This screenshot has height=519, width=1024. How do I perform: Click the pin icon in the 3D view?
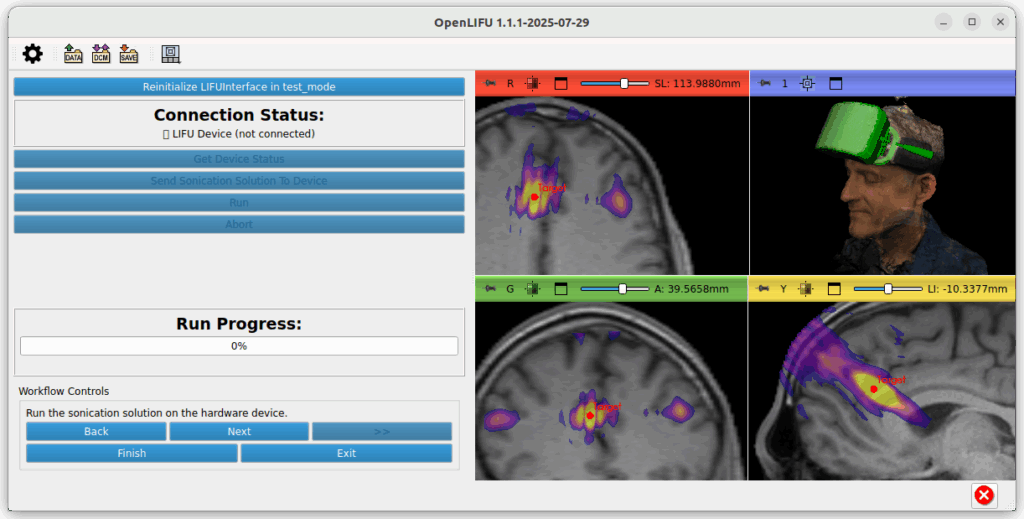click(x=765, y=84)
